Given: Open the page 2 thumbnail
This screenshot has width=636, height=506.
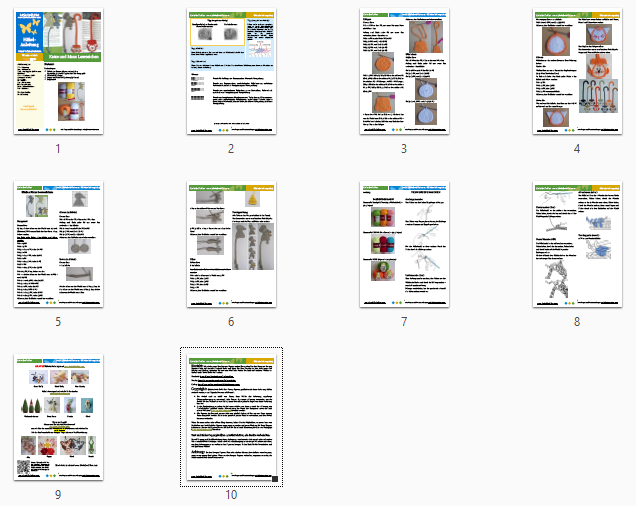Looking at the screenshot, I should (x=231, y=73).
